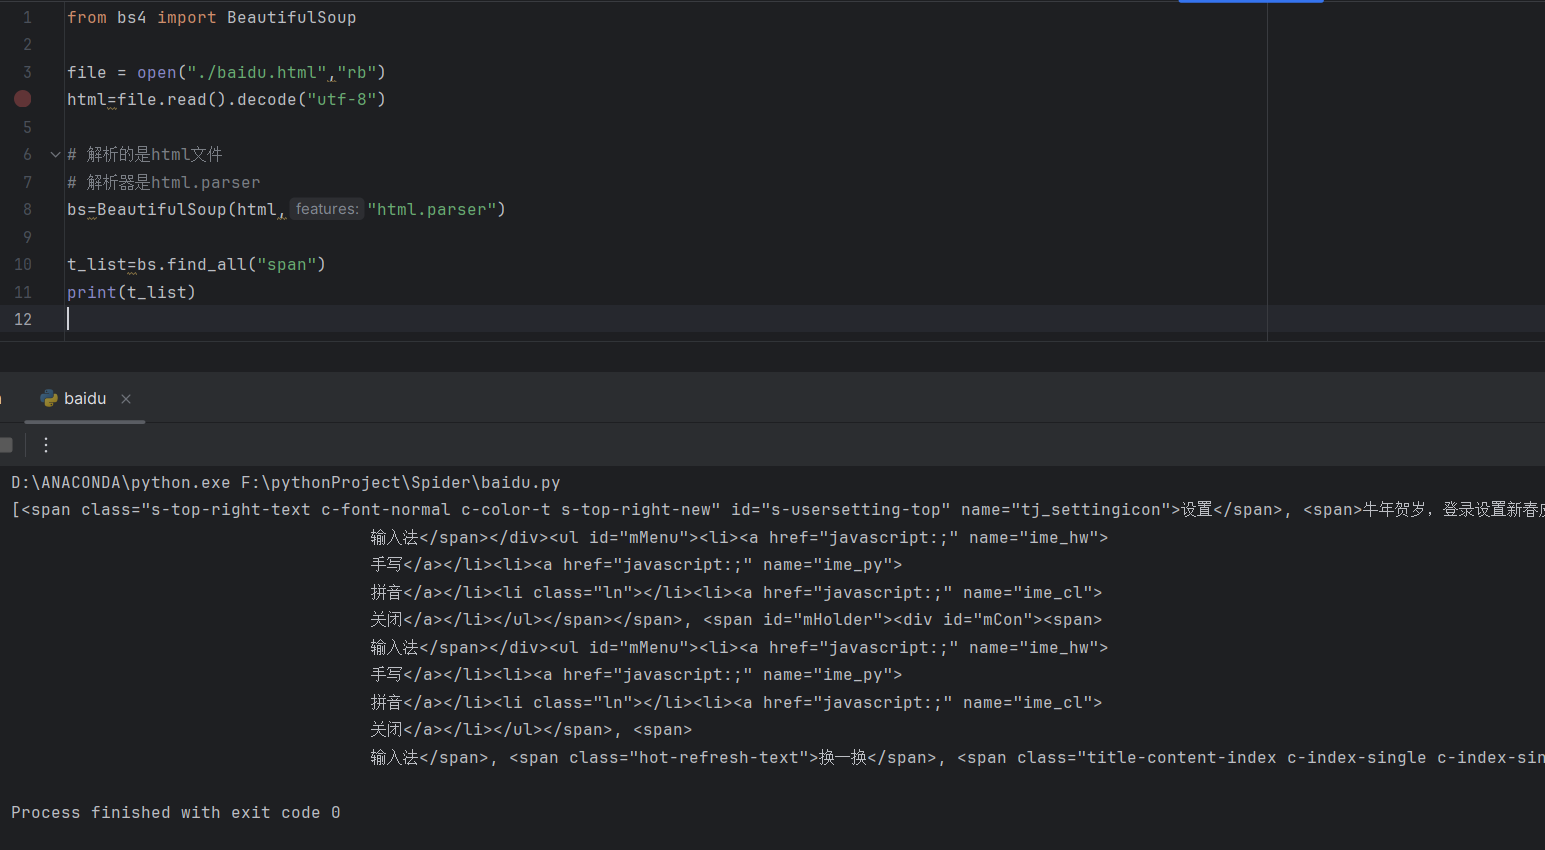The height and width of the screenshot is (850, 1545).
Task: Close the baidu run tab
Action: click(126, 399)
